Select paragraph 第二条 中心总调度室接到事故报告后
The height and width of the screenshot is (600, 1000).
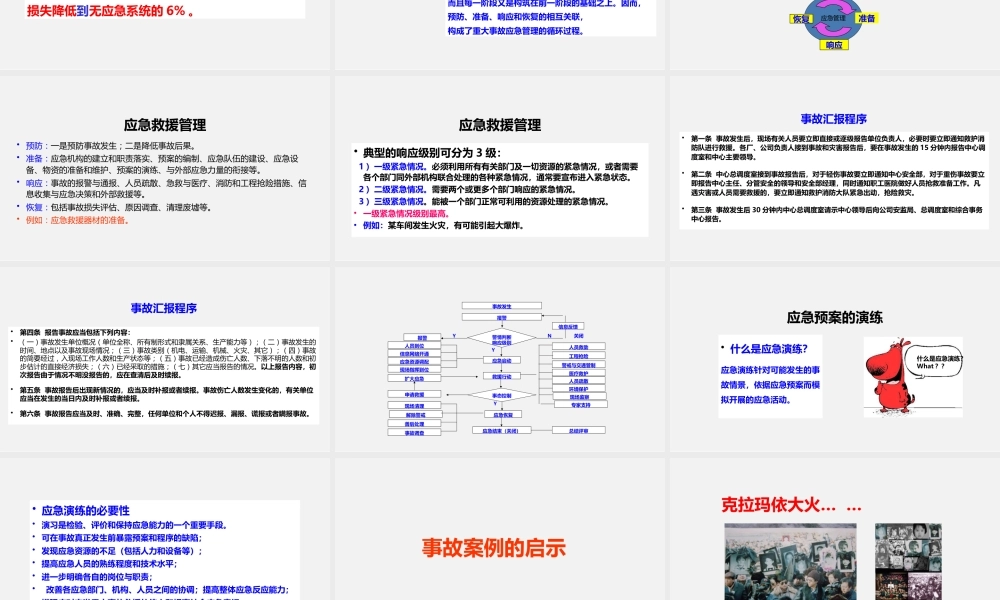pos(838,183)
